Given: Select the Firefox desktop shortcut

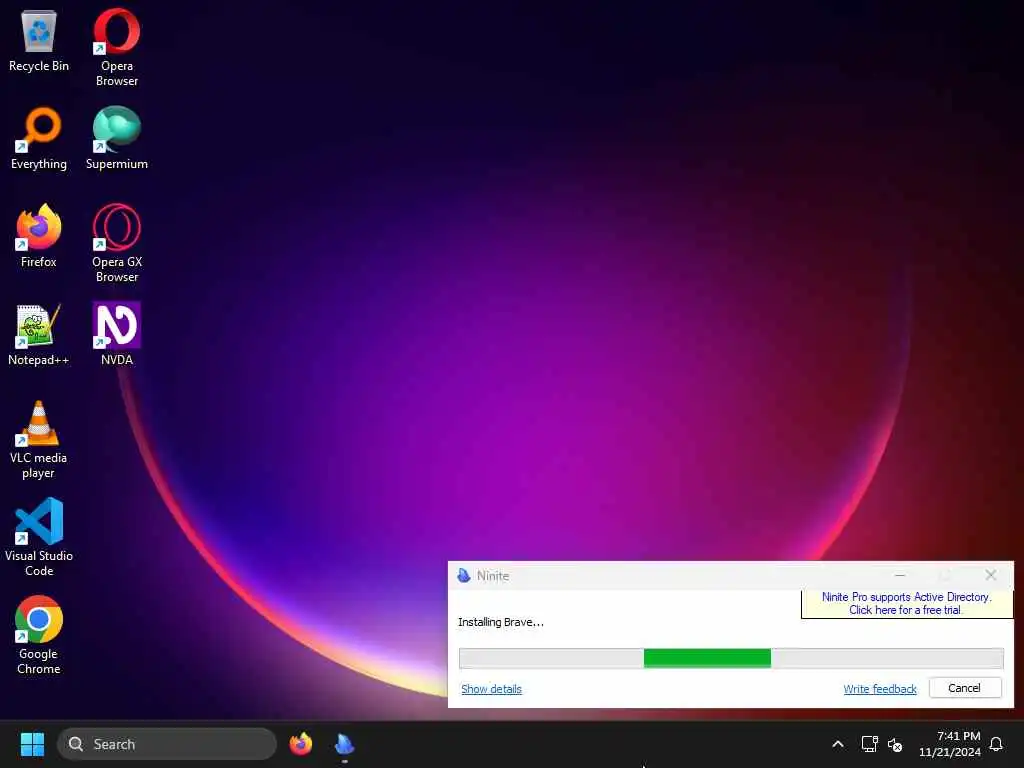Looking at the screenshot, I should 39,236.
